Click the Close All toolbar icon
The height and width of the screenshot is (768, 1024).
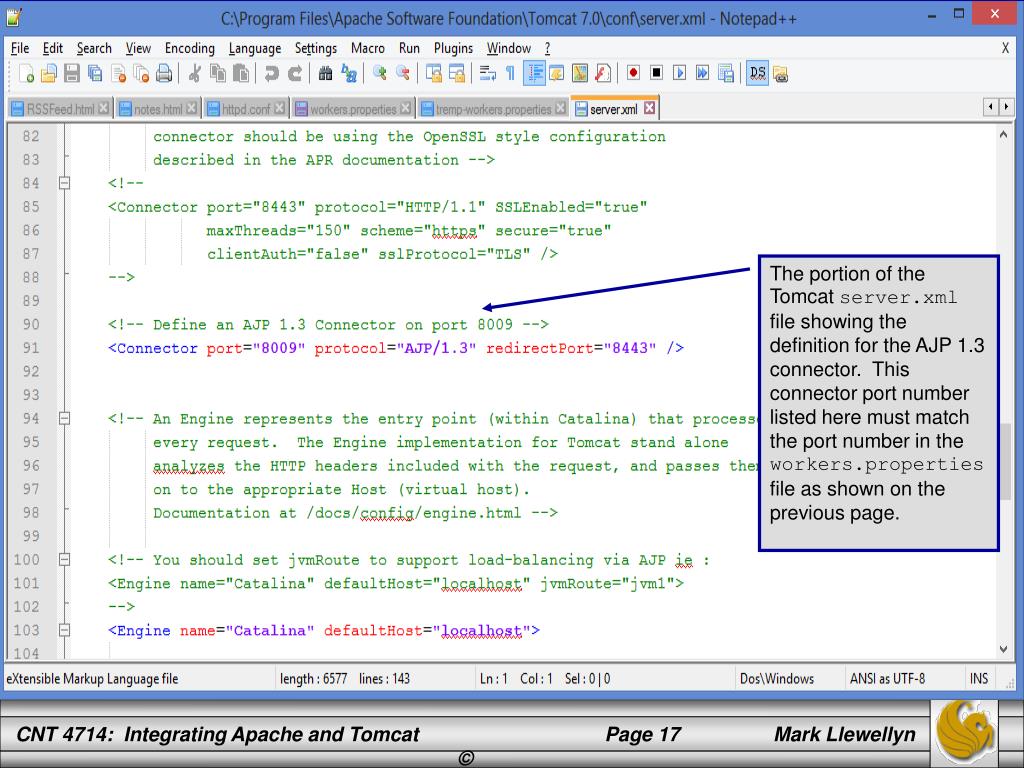141,73
